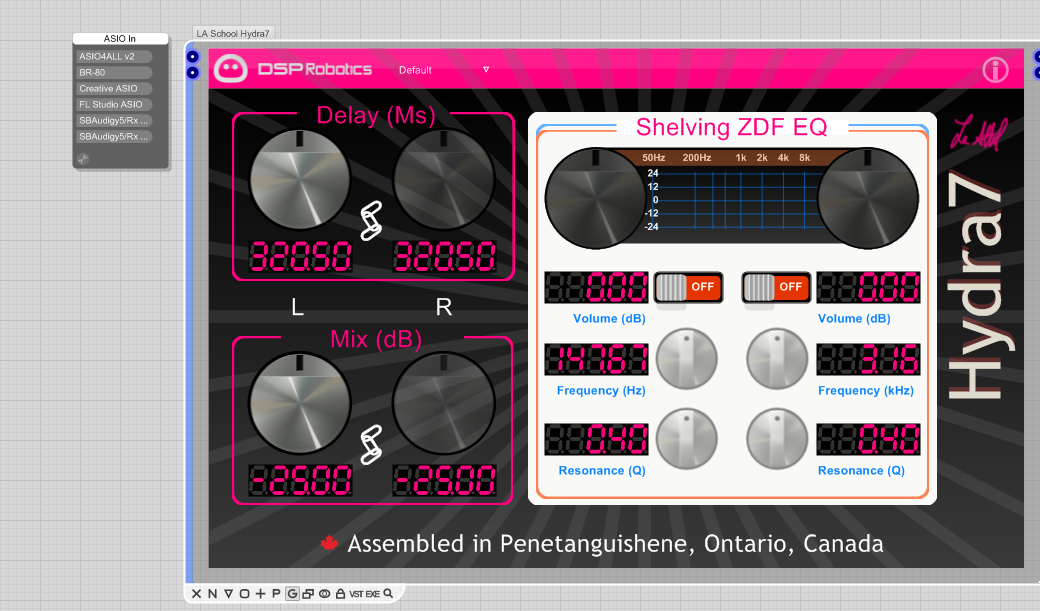Click the right Mix -25.00 readout
Image resolution: width=1040 pixels, height=611 pixels.
[x=444, y=480]
